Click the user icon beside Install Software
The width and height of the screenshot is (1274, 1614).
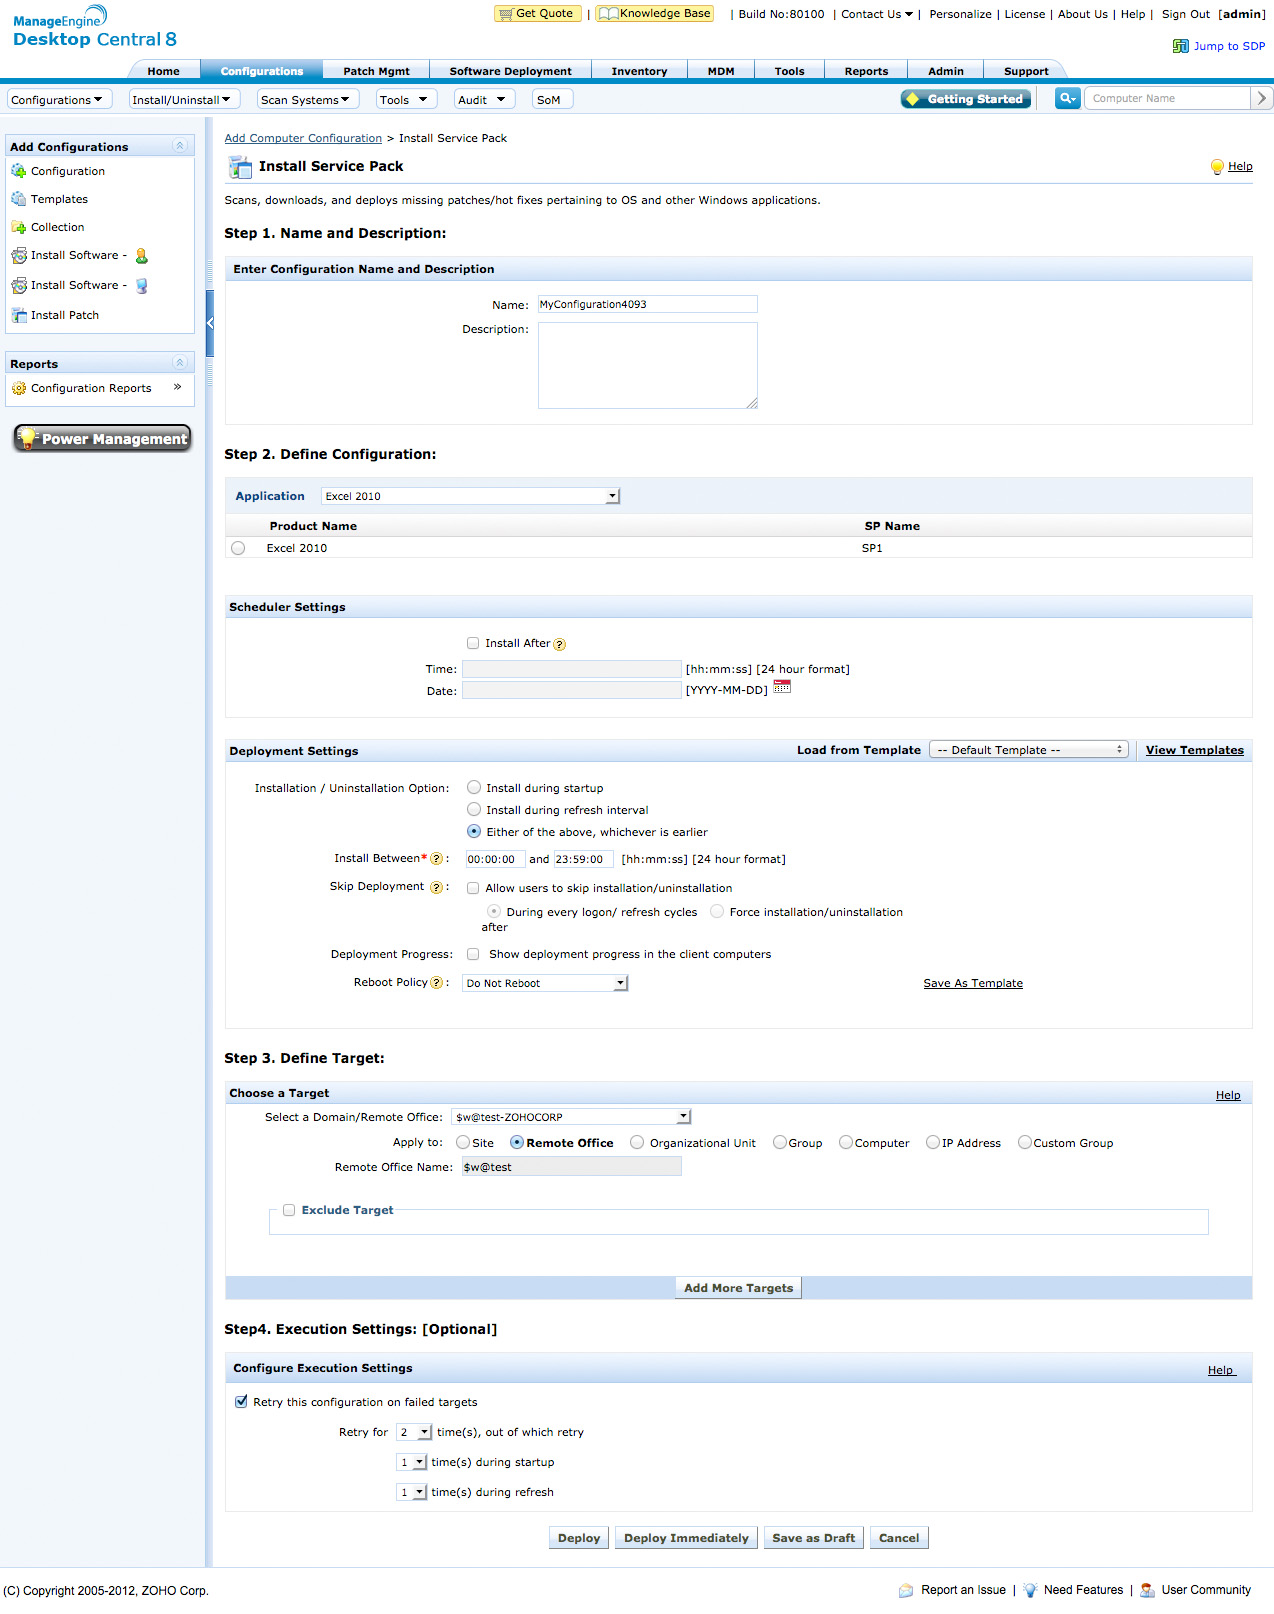142,256
